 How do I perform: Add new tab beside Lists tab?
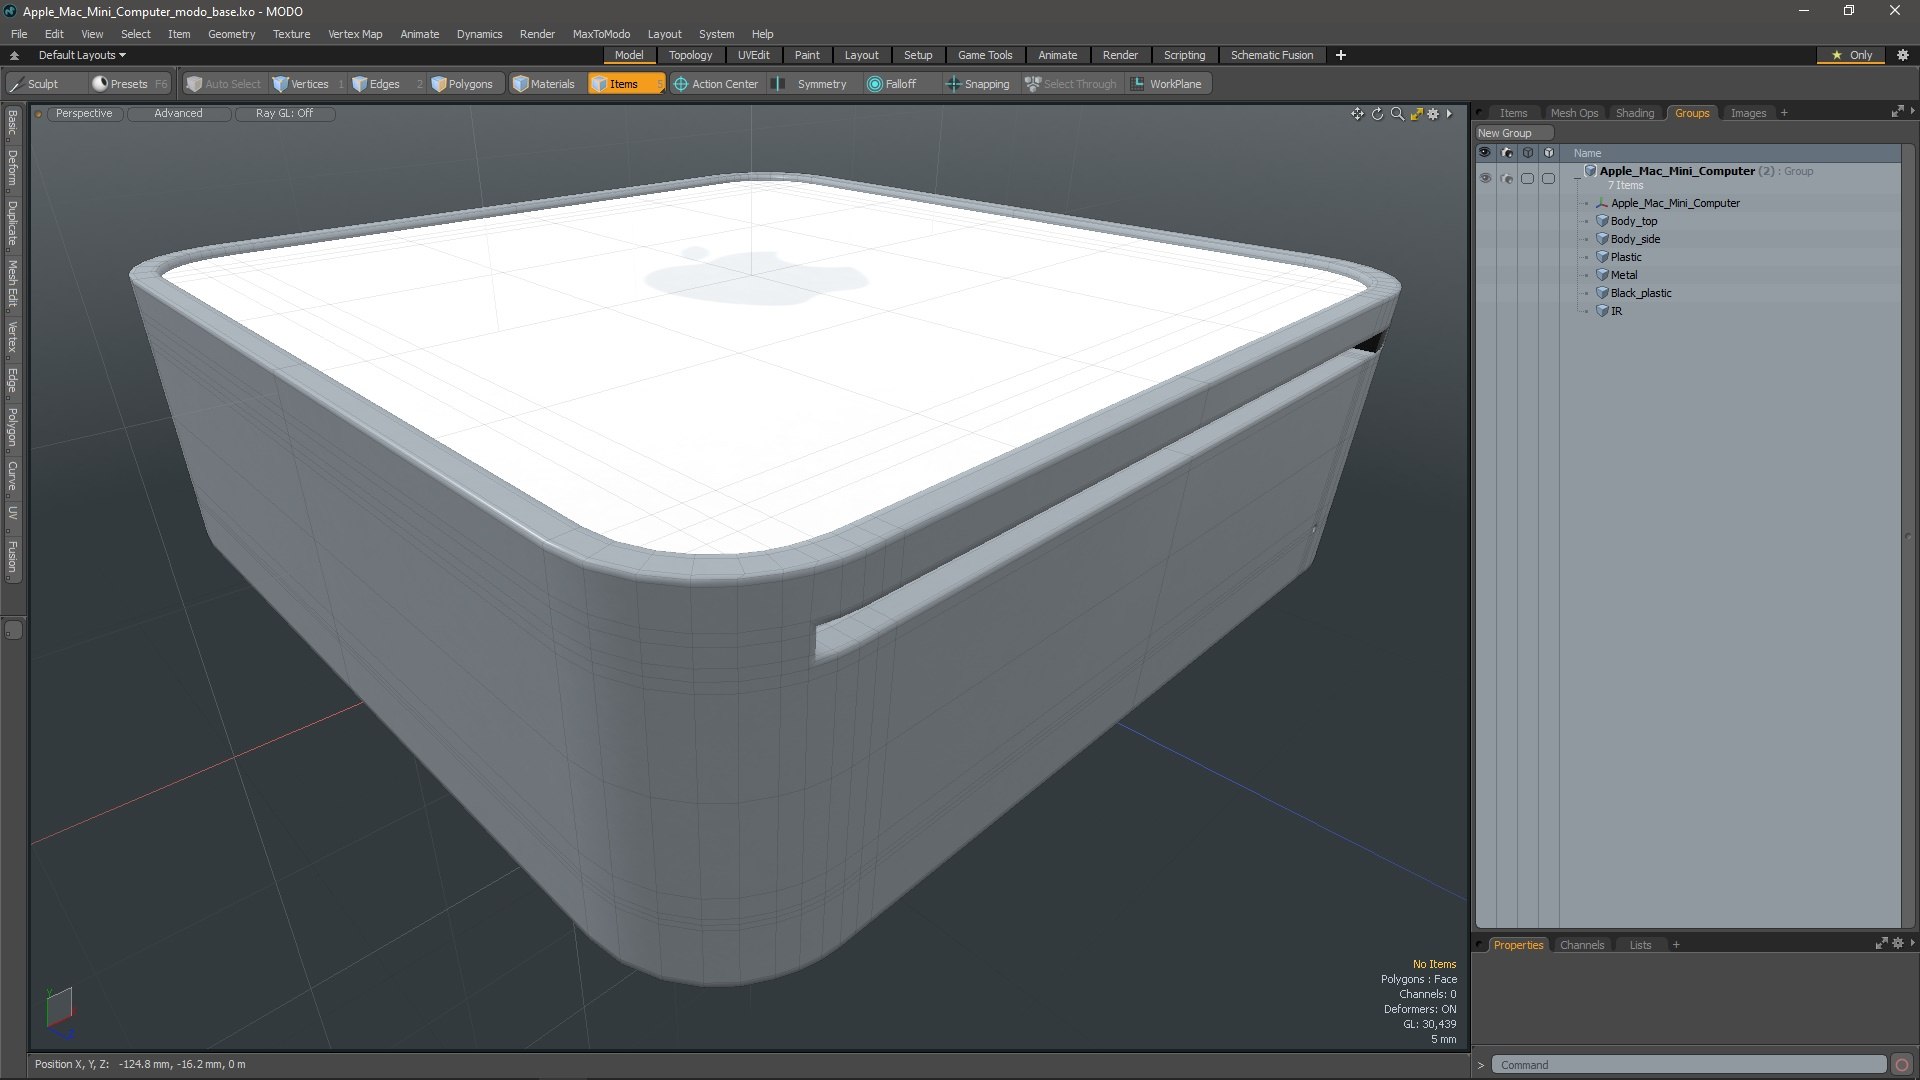[x=1676, y=945]
